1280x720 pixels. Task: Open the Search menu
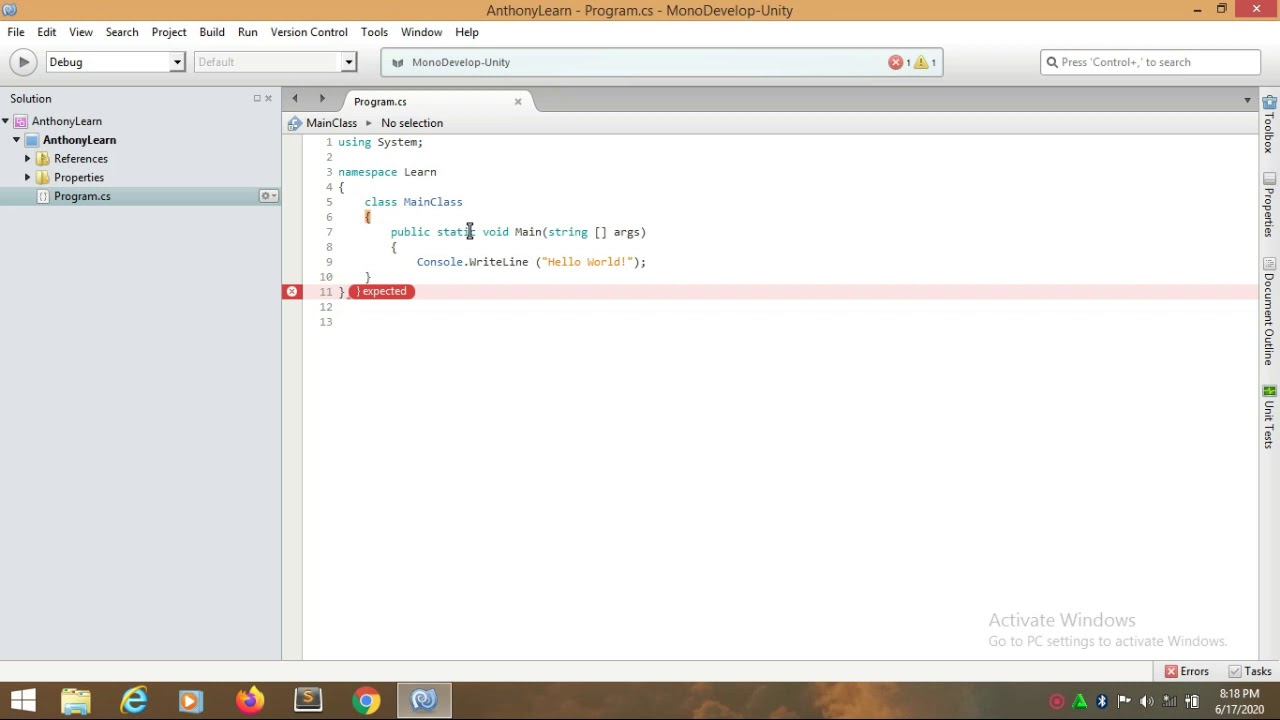[x=122, y=32]
